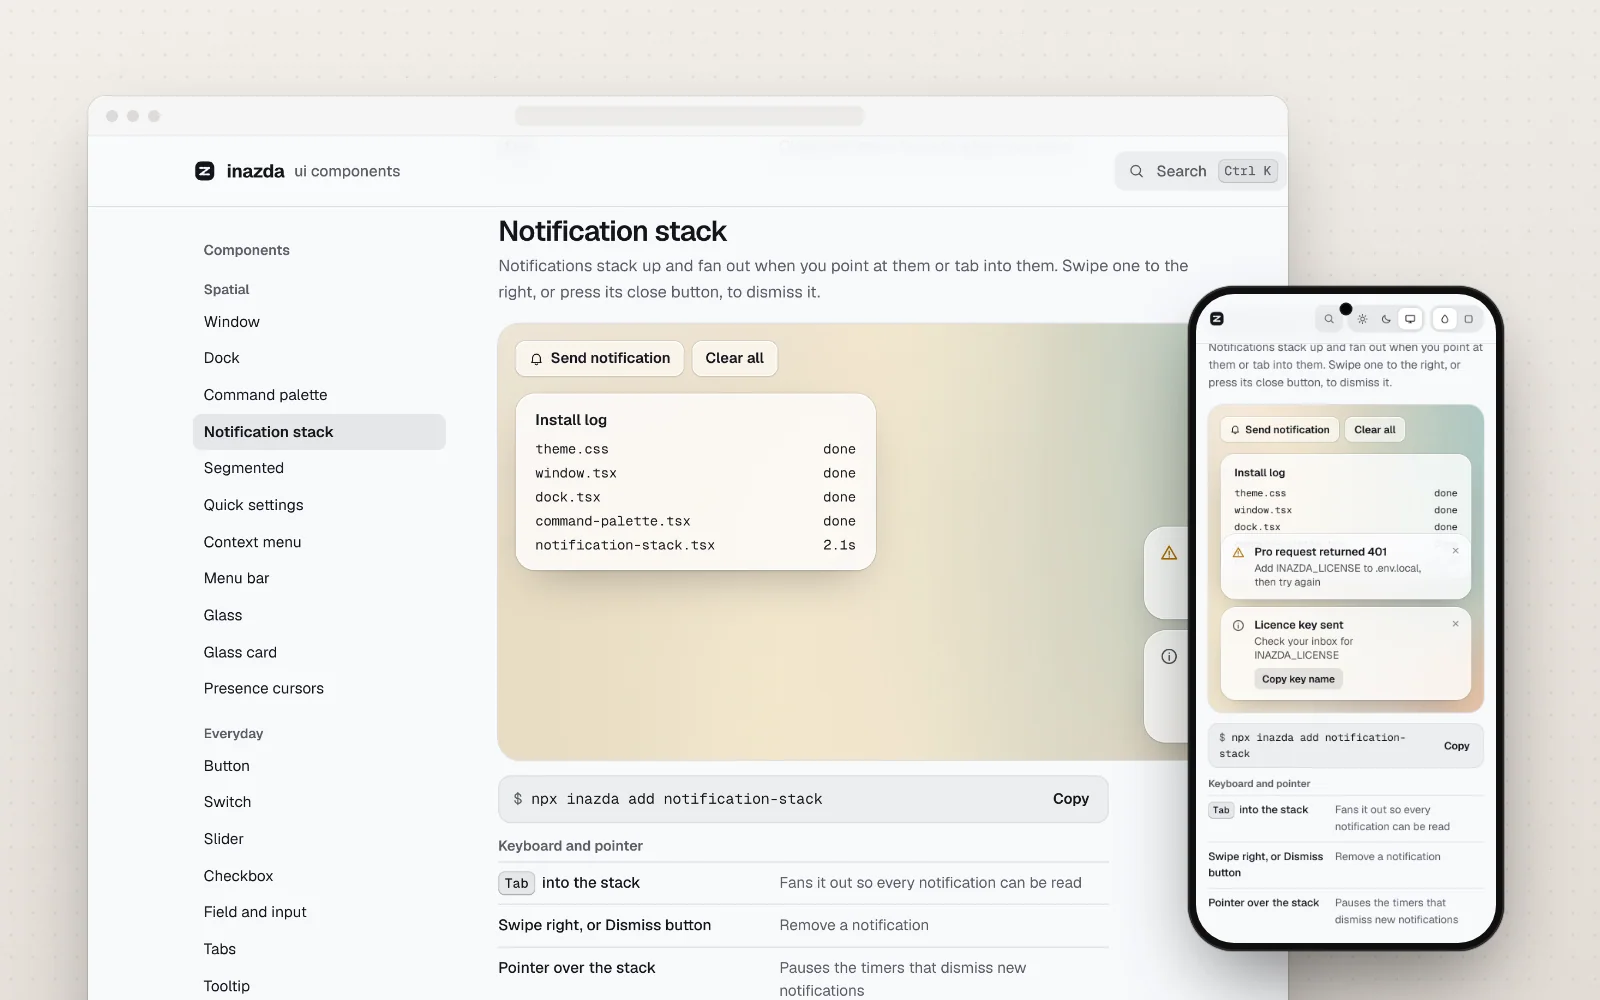Click the inazda logo on the phone preview
This screenshot has height=1000, width=1600.
[1217, 319]
